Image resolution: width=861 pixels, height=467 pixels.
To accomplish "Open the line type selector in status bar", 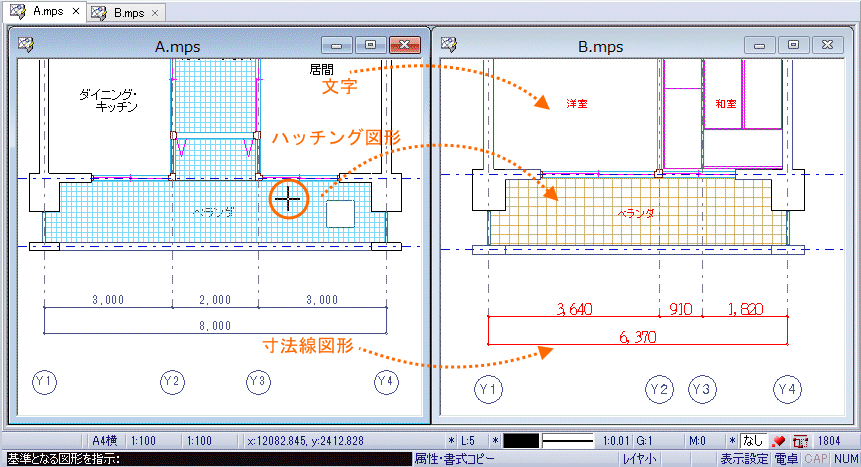I will tap(568, 441).
